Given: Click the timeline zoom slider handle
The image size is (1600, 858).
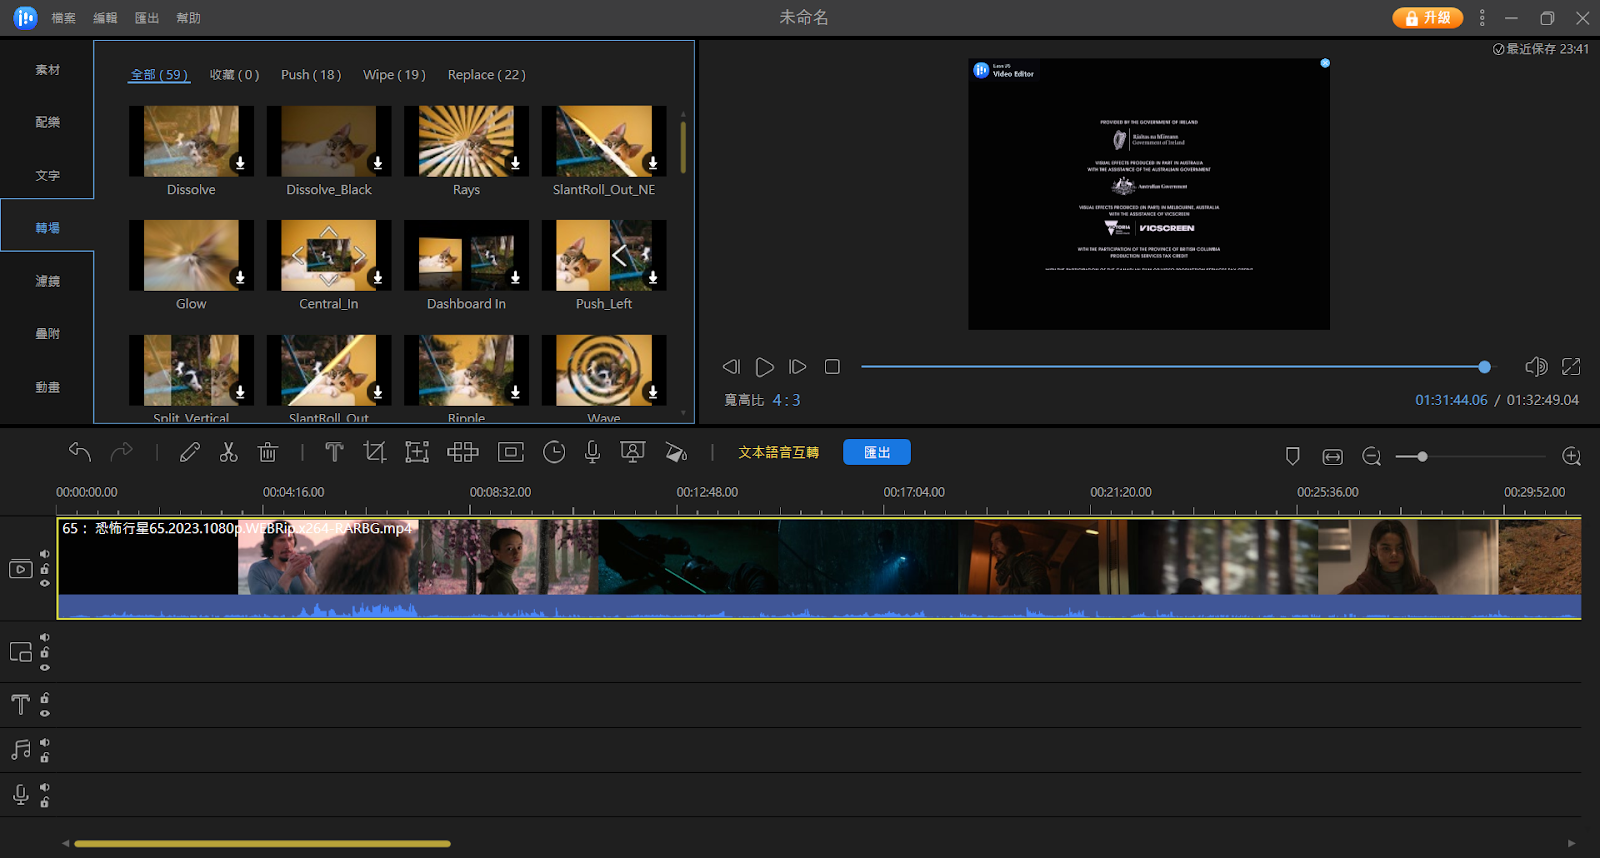Looking at the screenshot, I should [x=1422, y=457].
